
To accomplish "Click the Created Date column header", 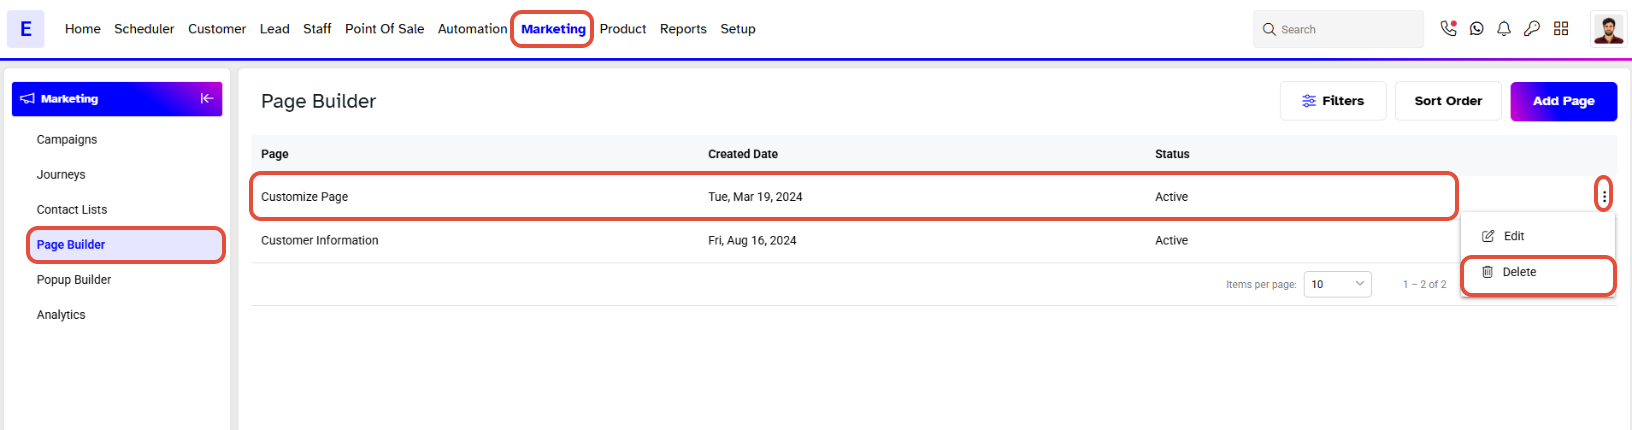I will [743, 154].
